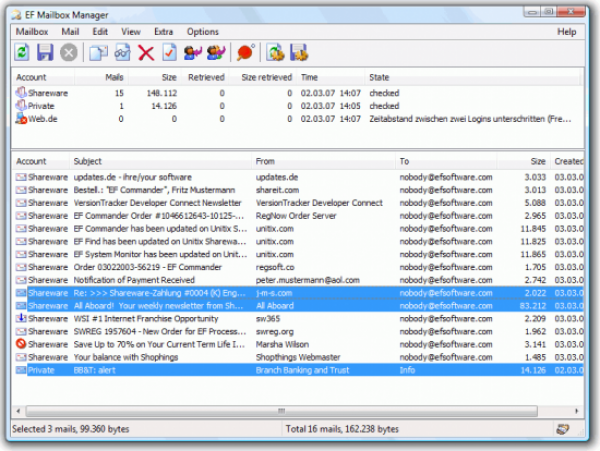This screenshot has width=600, height=451.
Task: Click status text 'Total 16 mails, 162.238 bytes'
Action: tap(342, 429)
